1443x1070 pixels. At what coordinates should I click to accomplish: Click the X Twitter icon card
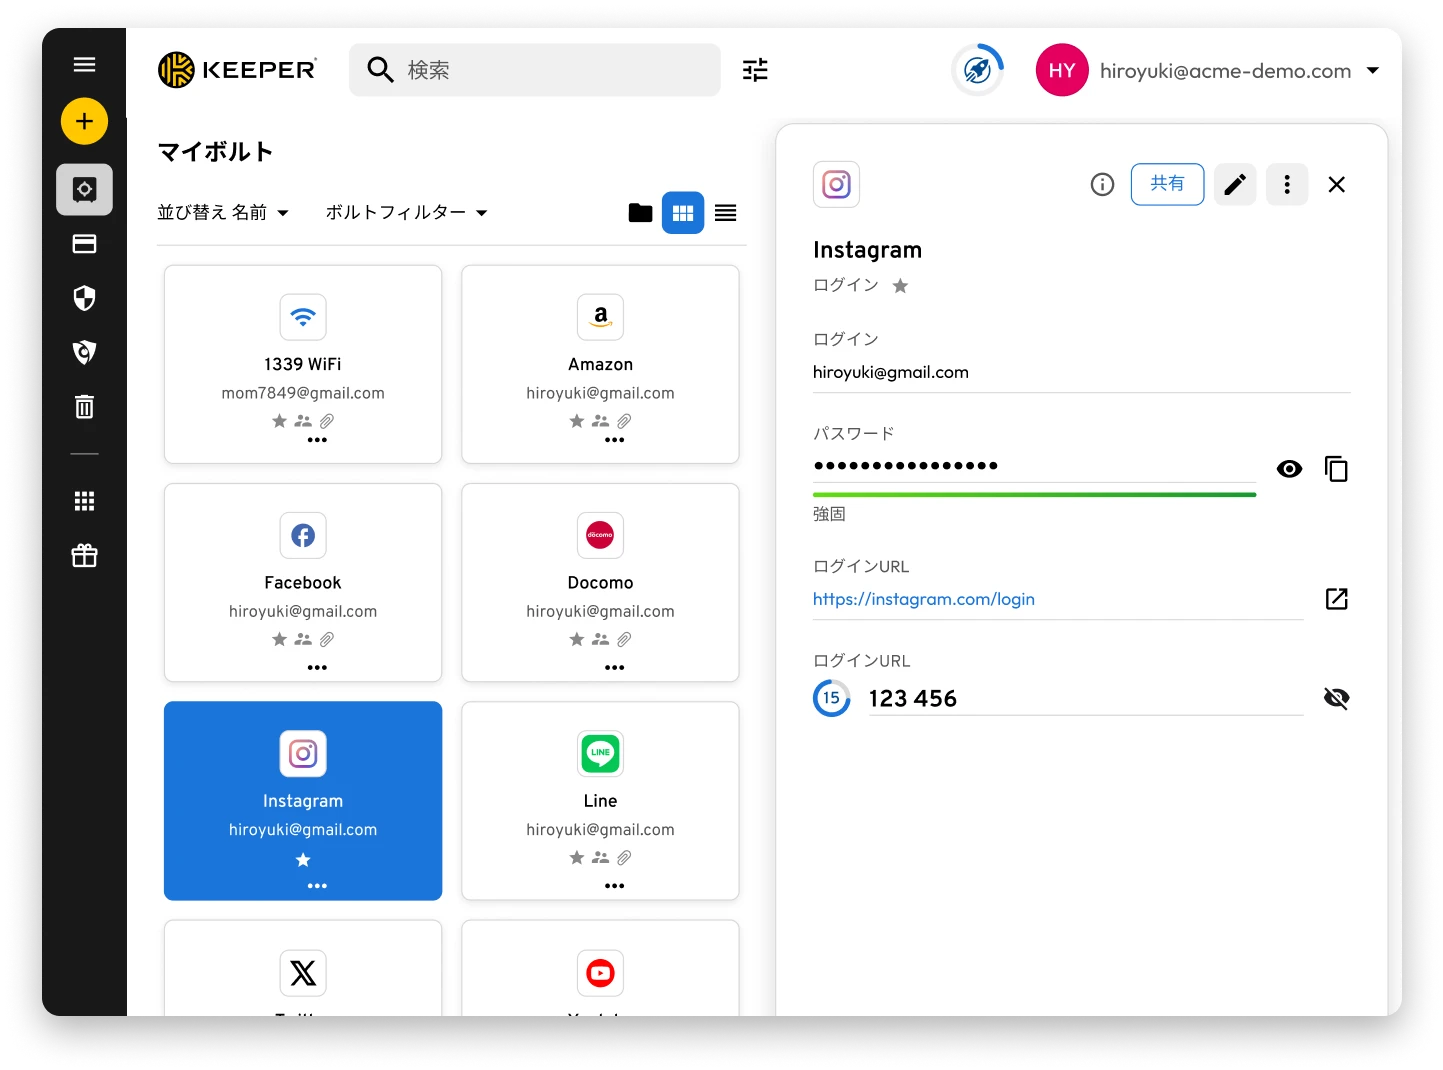(x=303, y=973)
